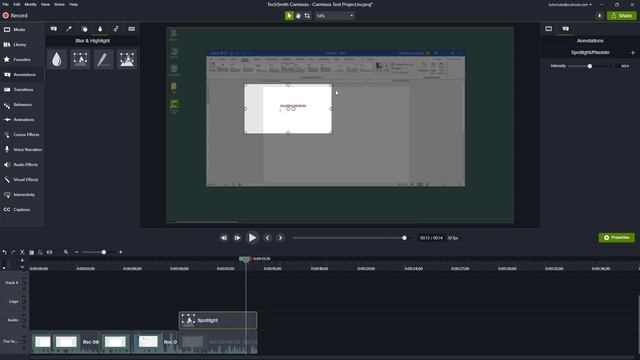Switch to Annotation properties tab
This screenshot has height=360, width=640.
click(x=565, y=29)
